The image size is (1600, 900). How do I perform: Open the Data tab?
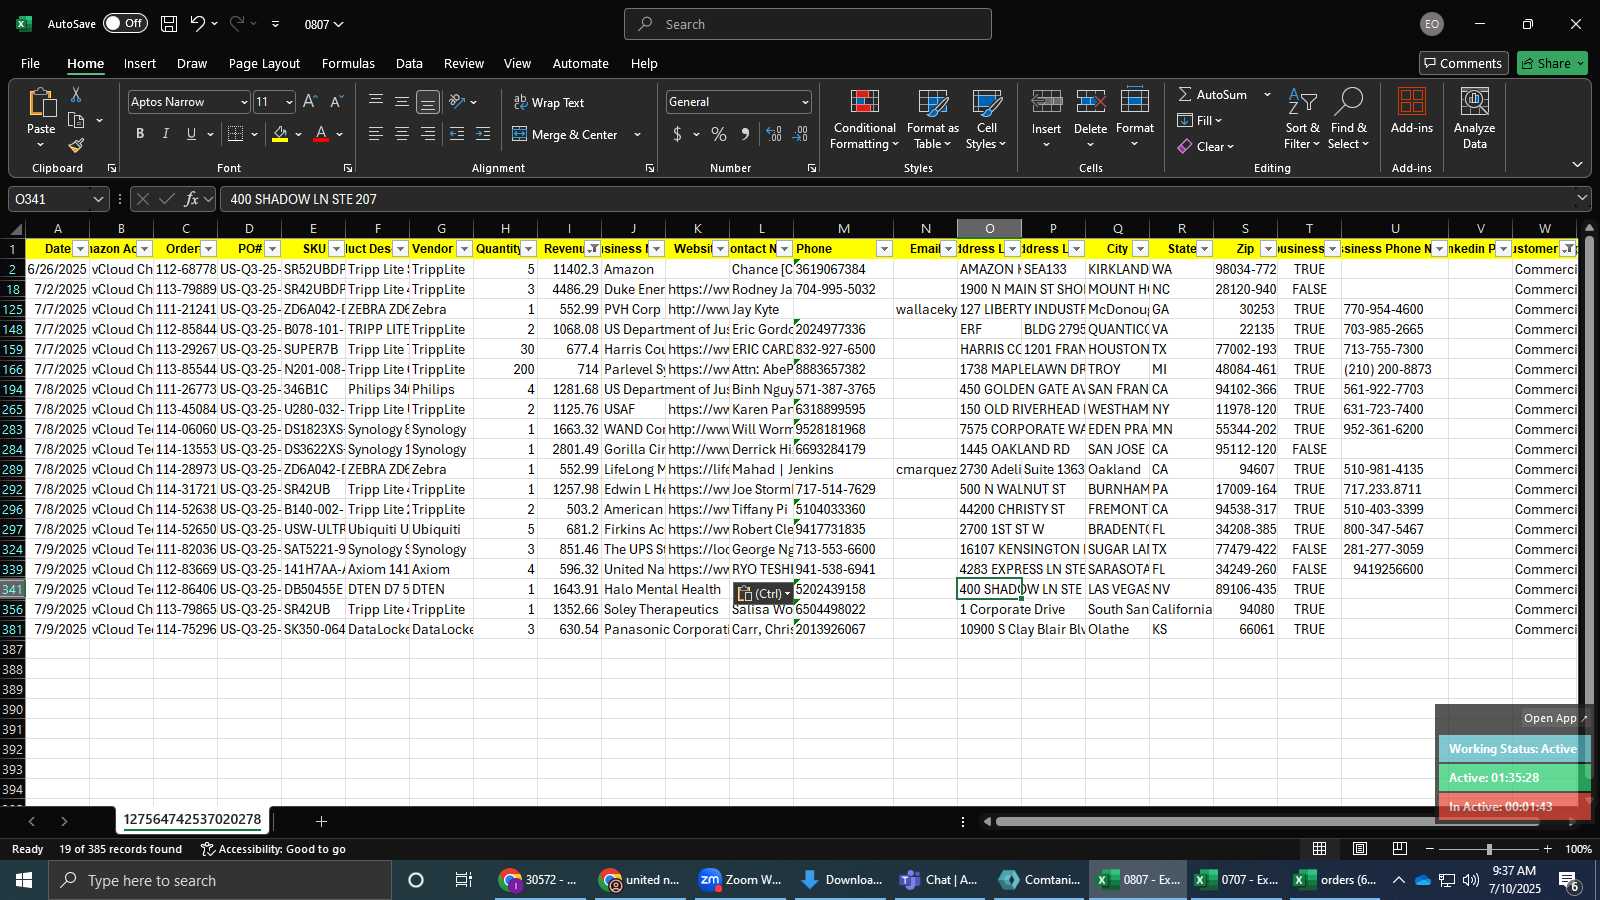pos(409,63)
